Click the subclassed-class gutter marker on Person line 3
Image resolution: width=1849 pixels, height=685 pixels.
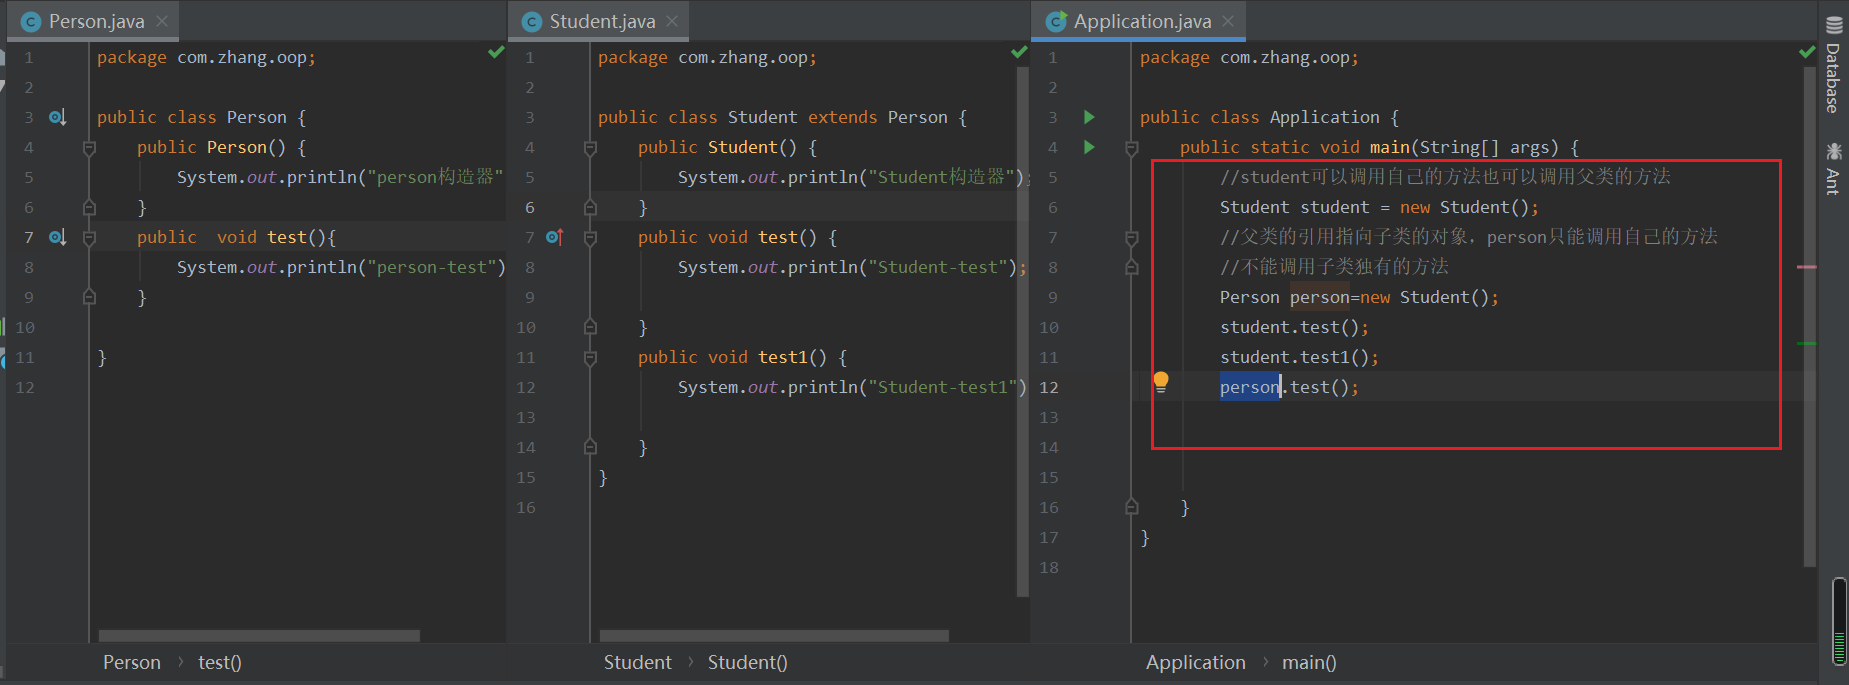(x=58, y=117)
